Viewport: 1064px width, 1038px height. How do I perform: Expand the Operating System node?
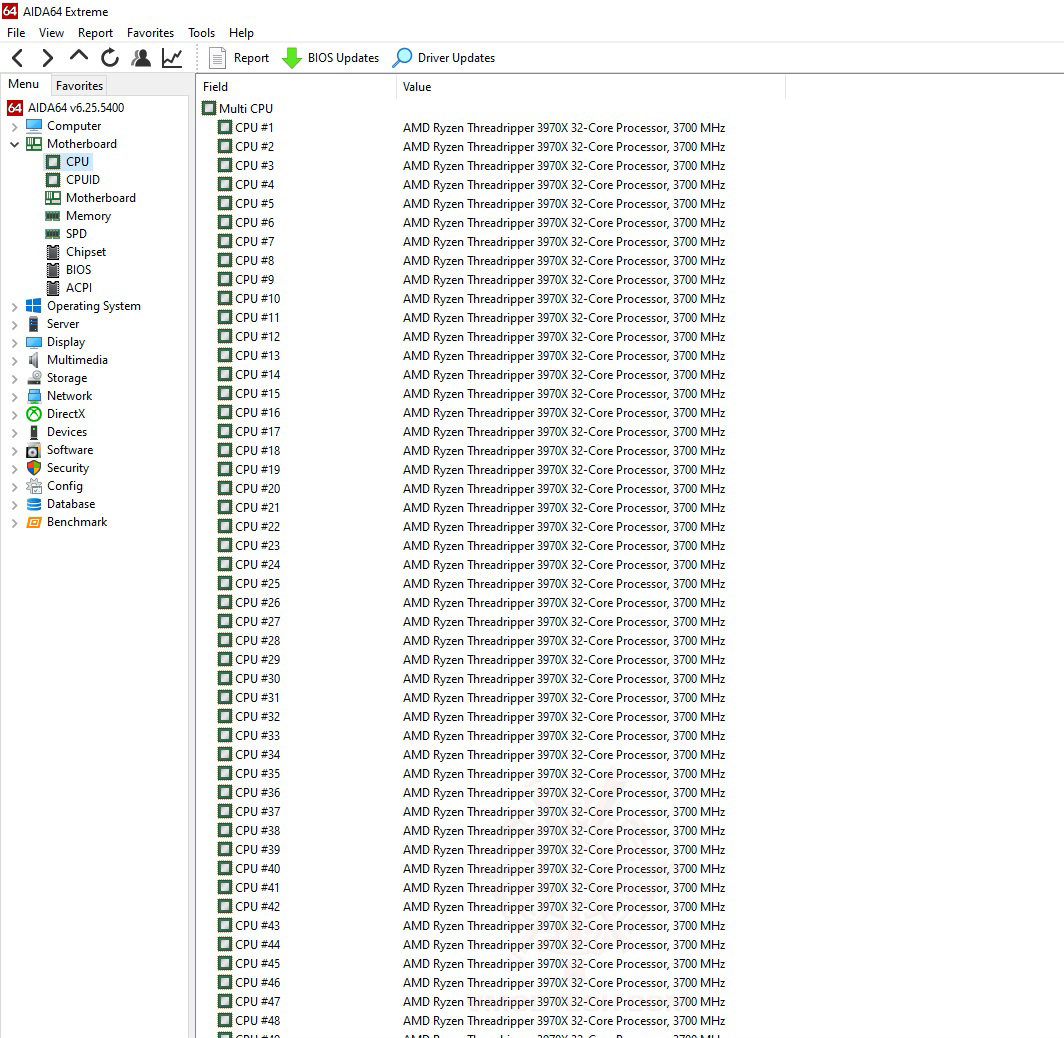(14, 307)
